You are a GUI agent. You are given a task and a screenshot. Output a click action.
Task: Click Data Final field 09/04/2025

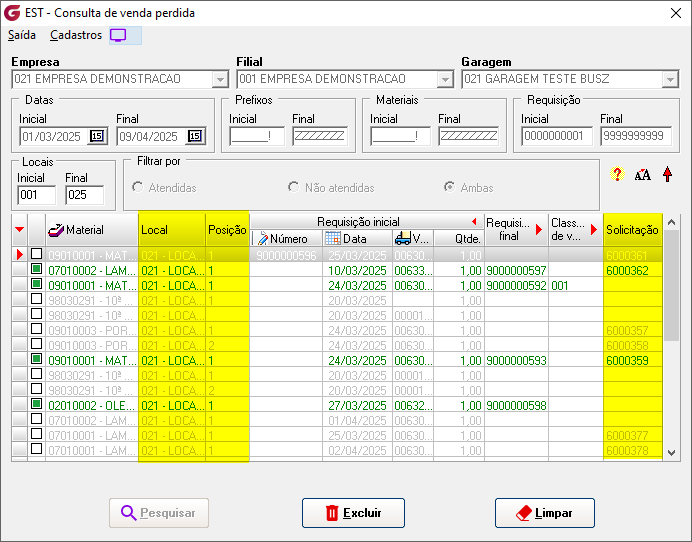pos(152,136)
